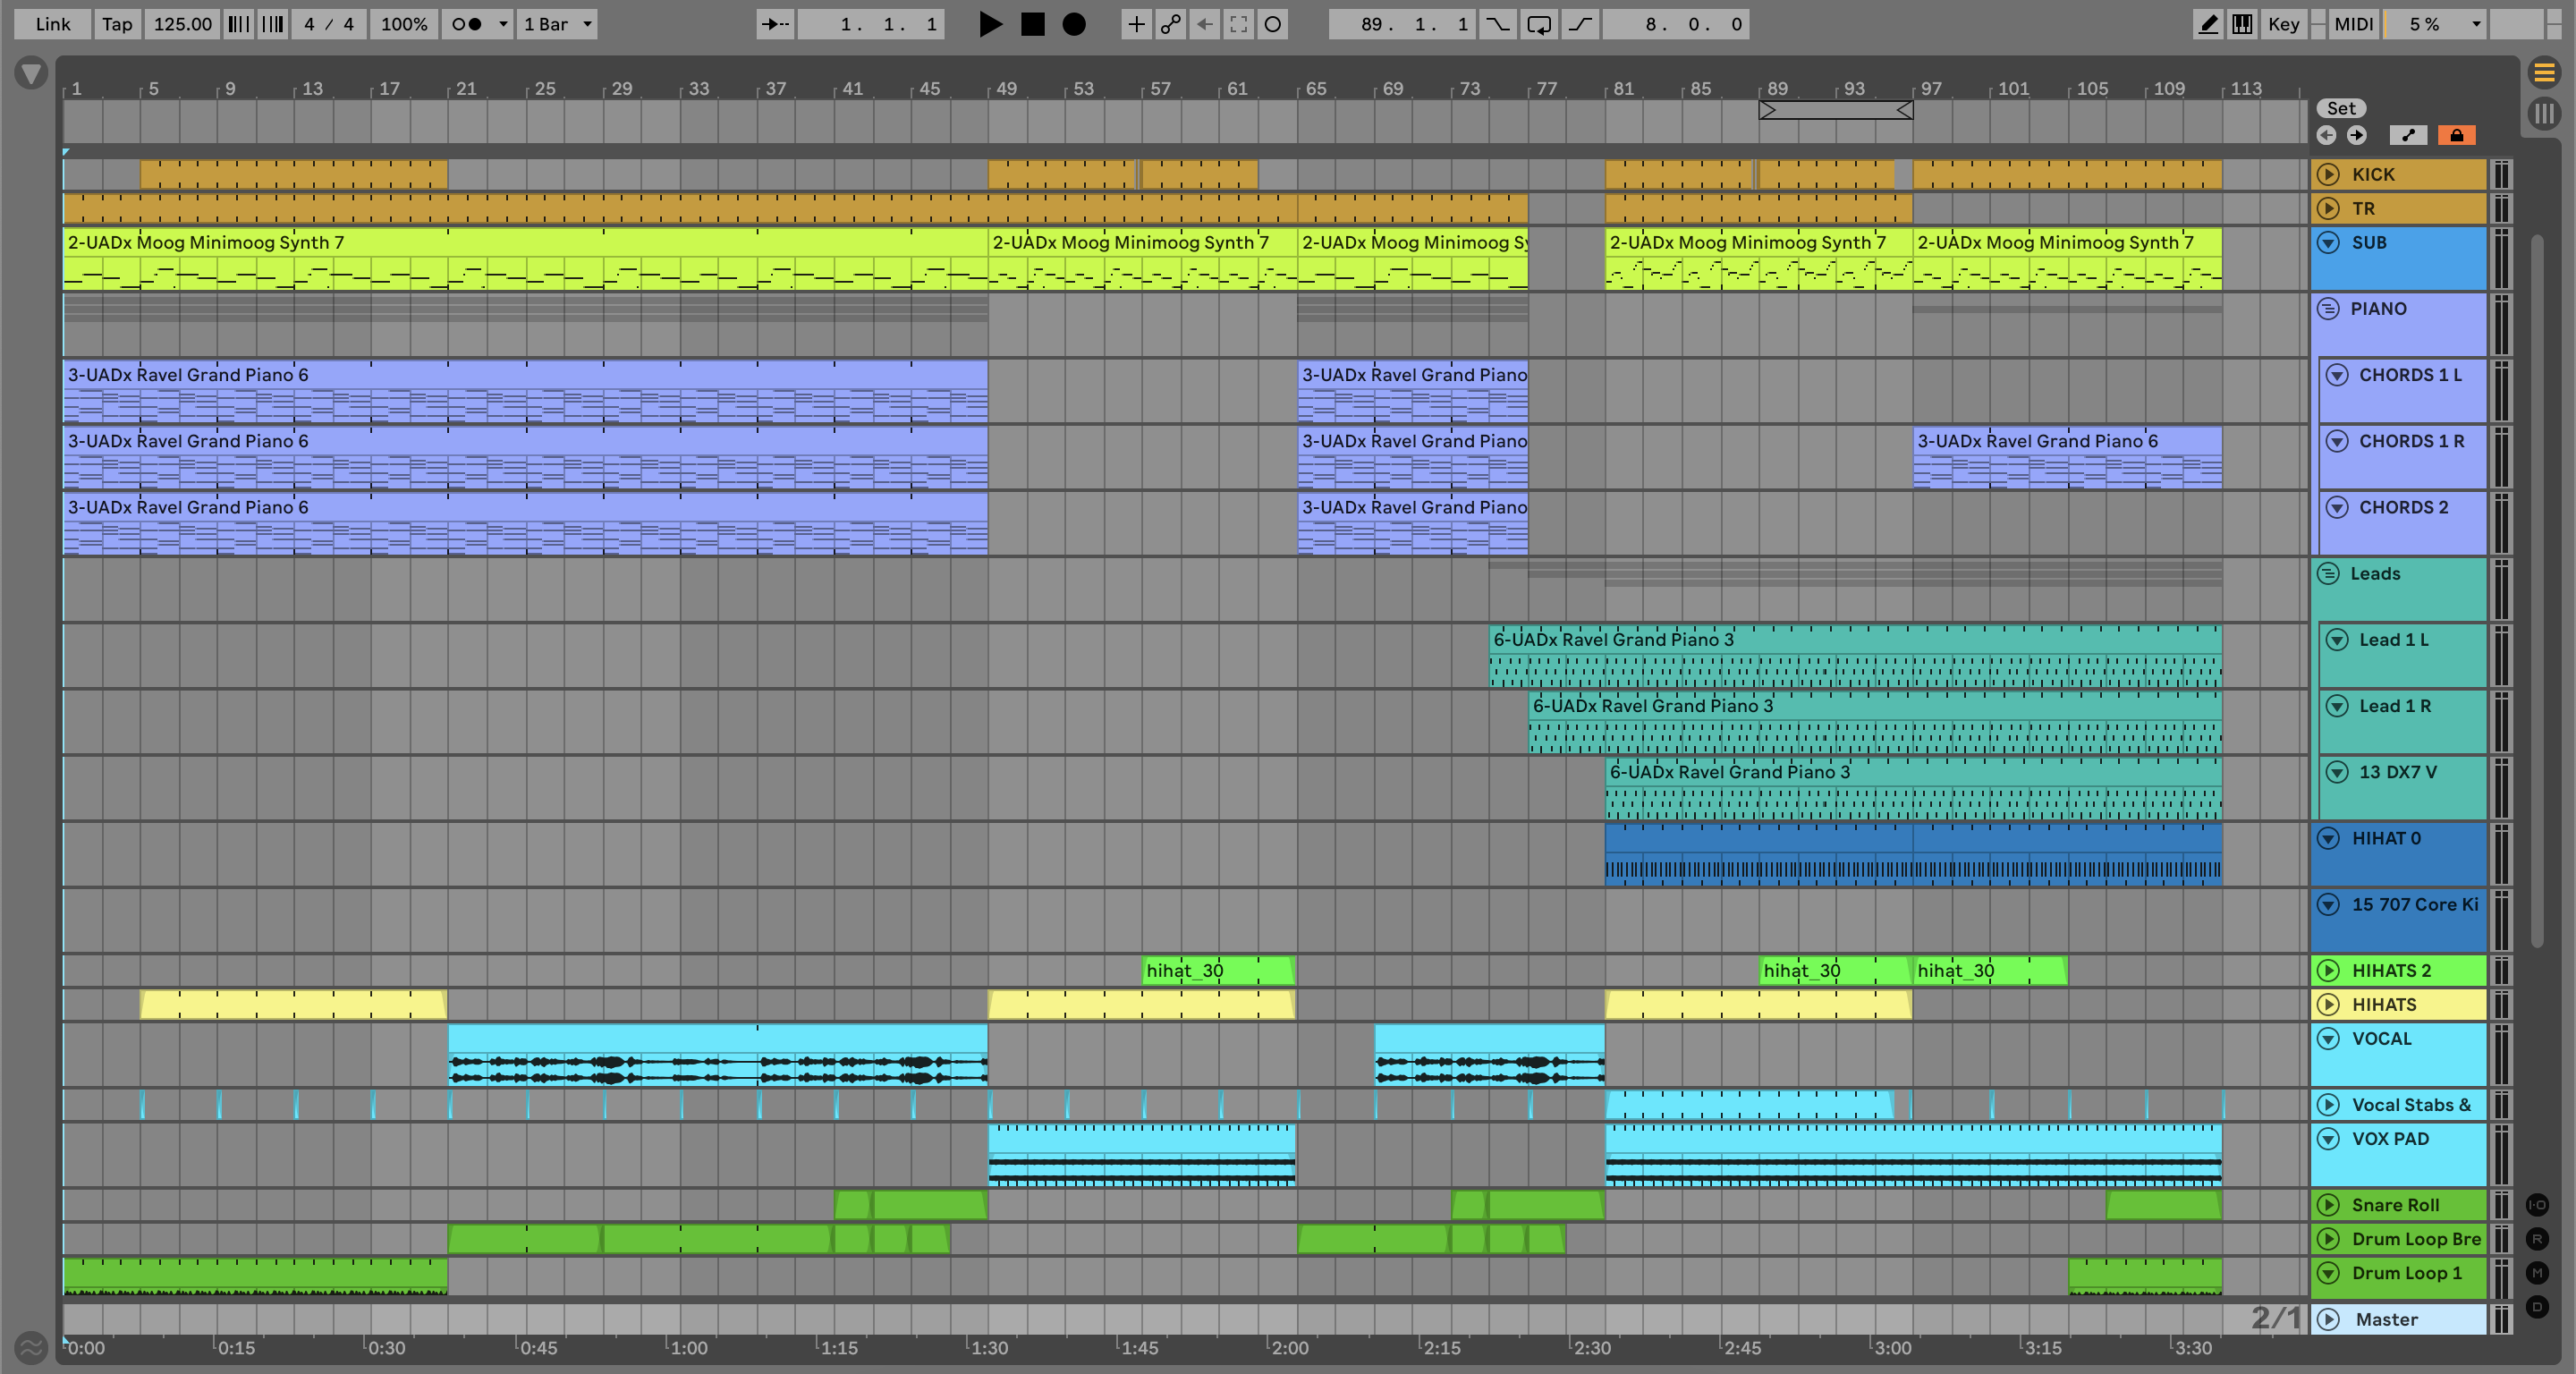Unfold the SUB track

[2328, 242]
